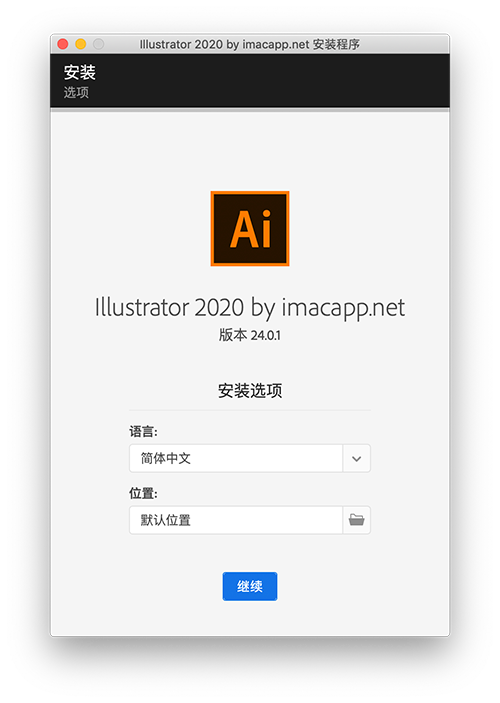Click the blue 继续 button

pos(250,586)
